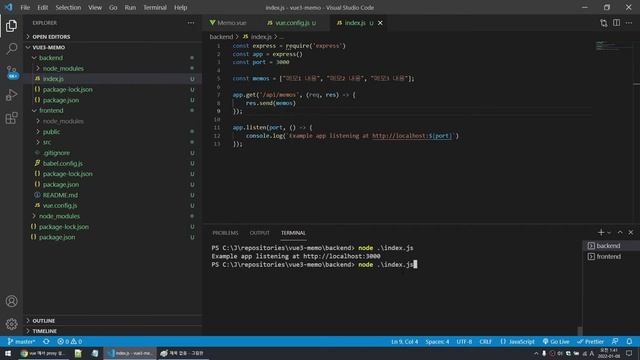The width and height of the screenshot is (640, 360).
Task: Open the Explorer view in activity bar
Action: coord(11,26)
